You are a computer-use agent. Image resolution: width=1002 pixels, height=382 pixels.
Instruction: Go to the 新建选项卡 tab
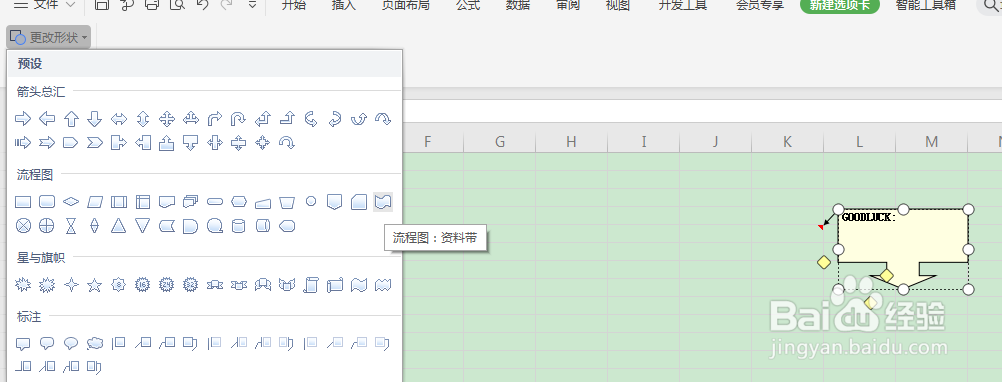pos(840,5)
